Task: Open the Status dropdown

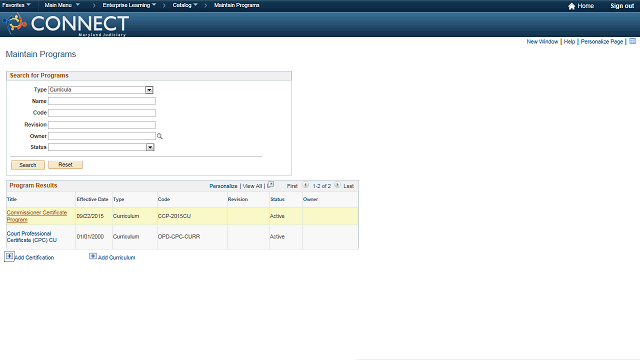Action: pos(101,147)
